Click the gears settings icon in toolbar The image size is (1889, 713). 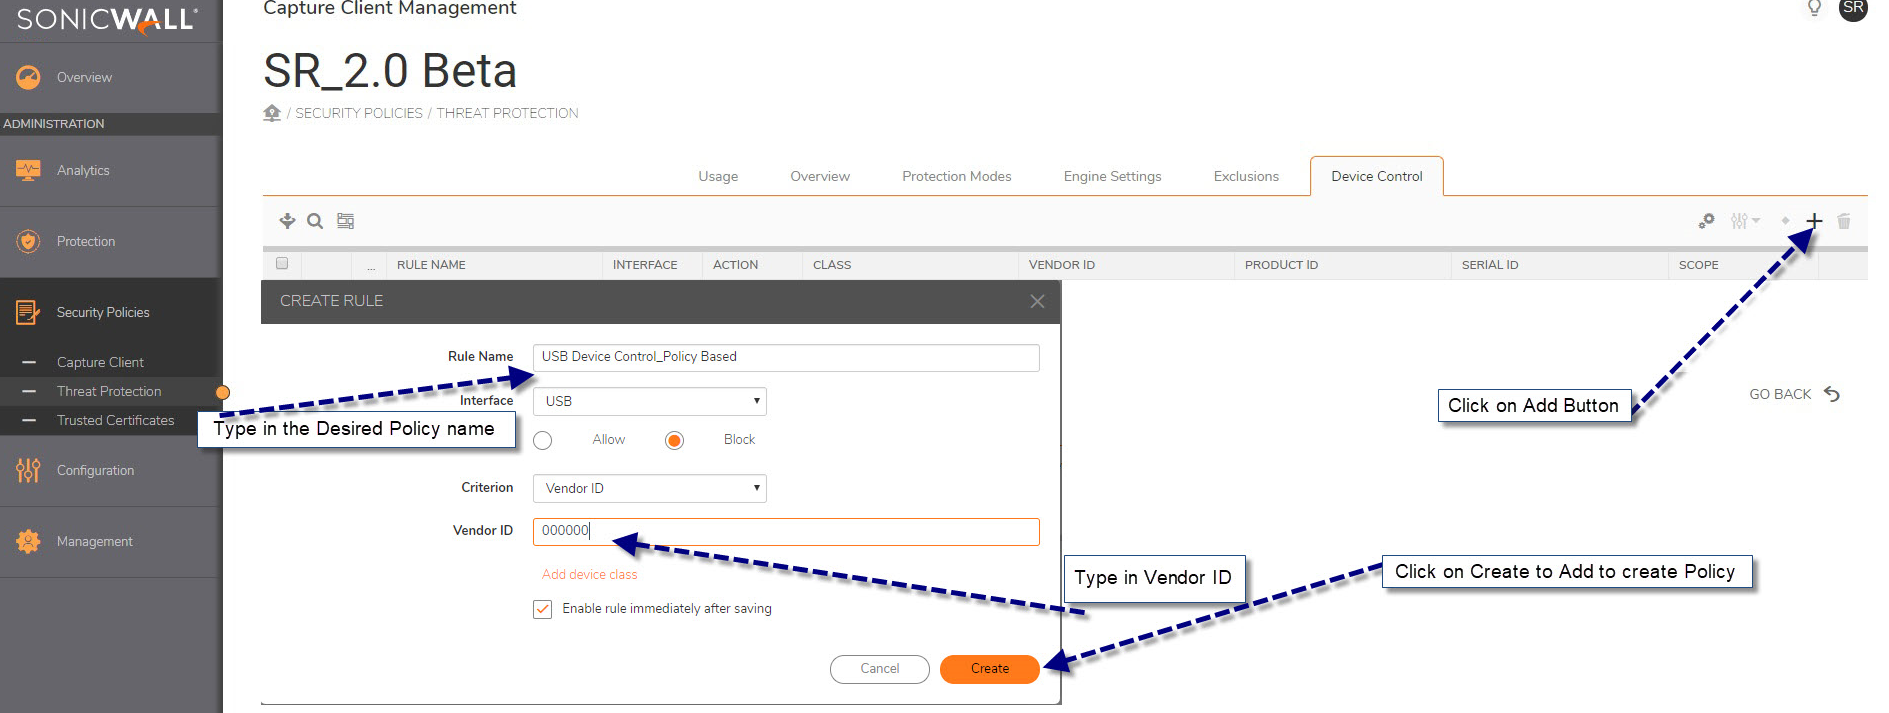click(x=1706, y=221)
